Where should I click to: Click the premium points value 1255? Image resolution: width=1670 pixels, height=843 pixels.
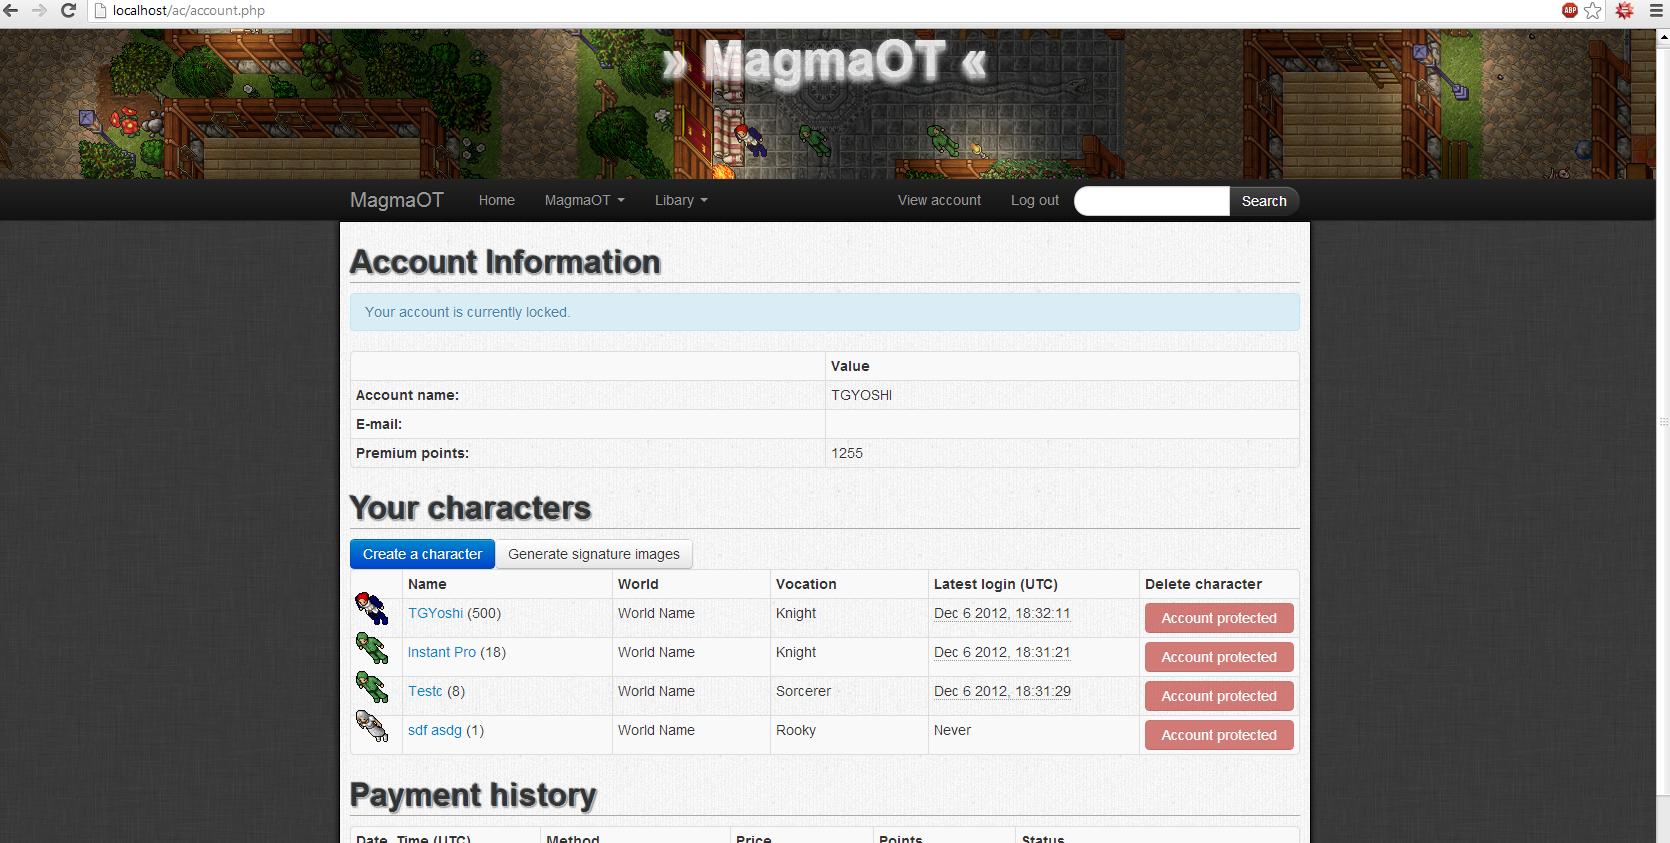click(x=847, y=453)
